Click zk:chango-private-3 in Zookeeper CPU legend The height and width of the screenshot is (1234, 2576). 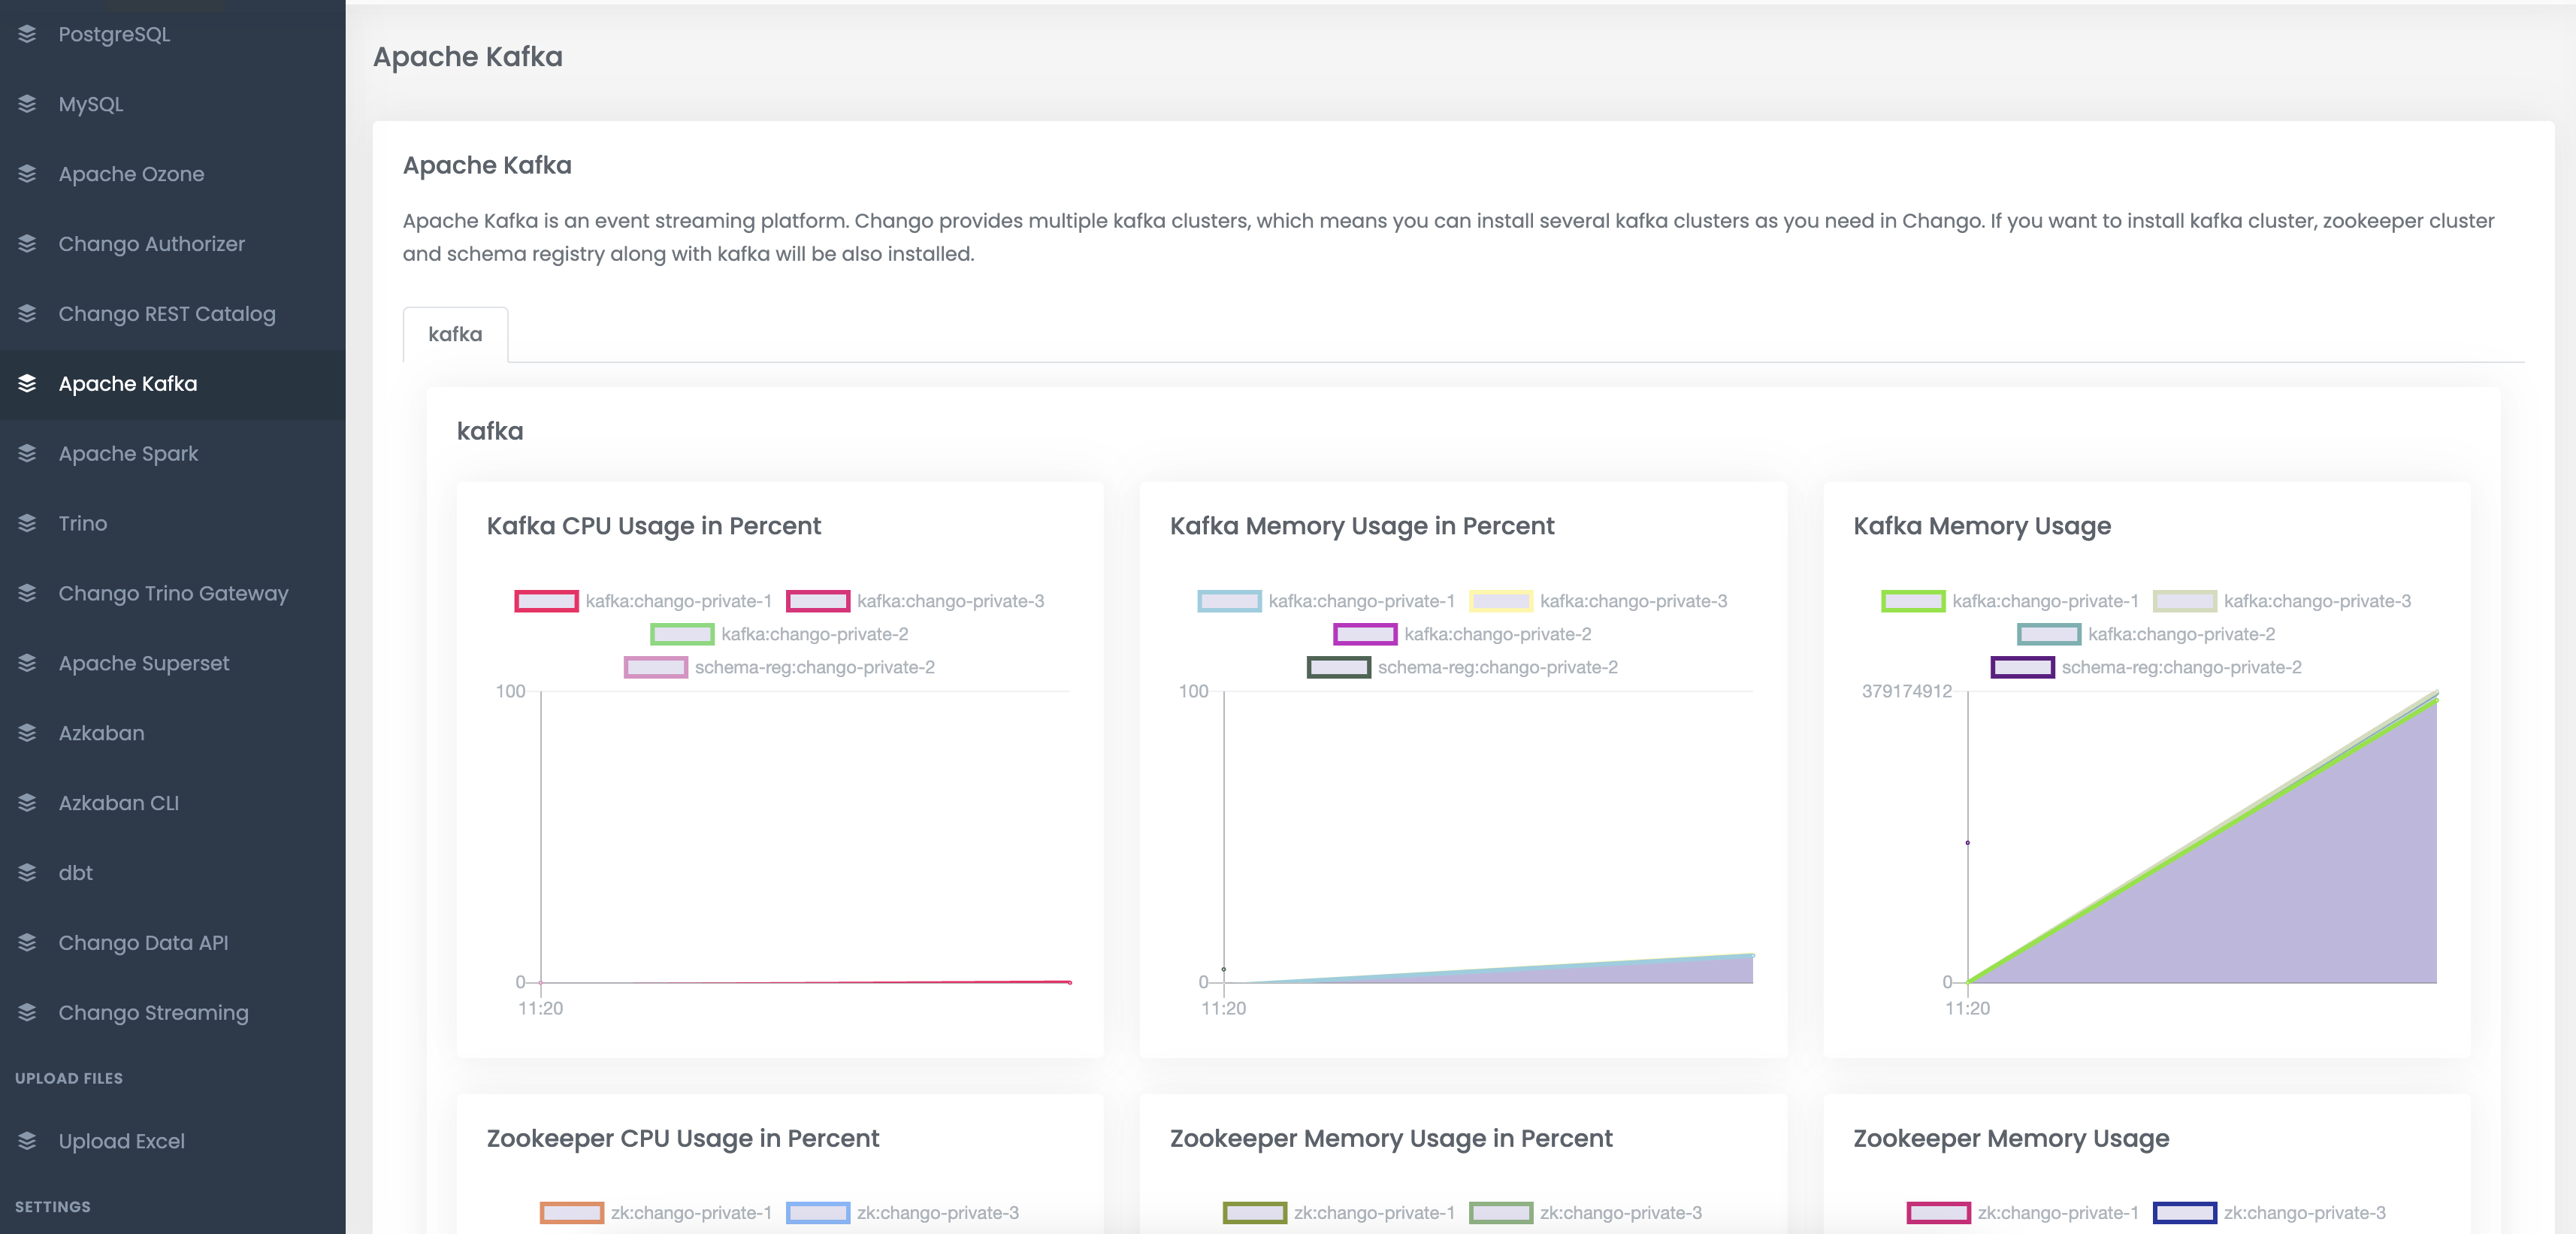point(902,1213)
